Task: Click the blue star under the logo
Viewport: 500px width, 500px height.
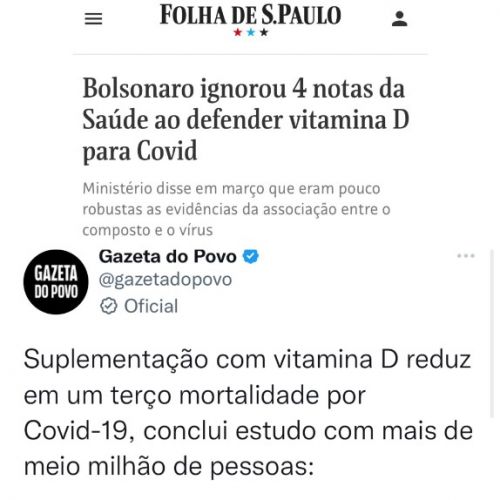Action: (251, 32)
